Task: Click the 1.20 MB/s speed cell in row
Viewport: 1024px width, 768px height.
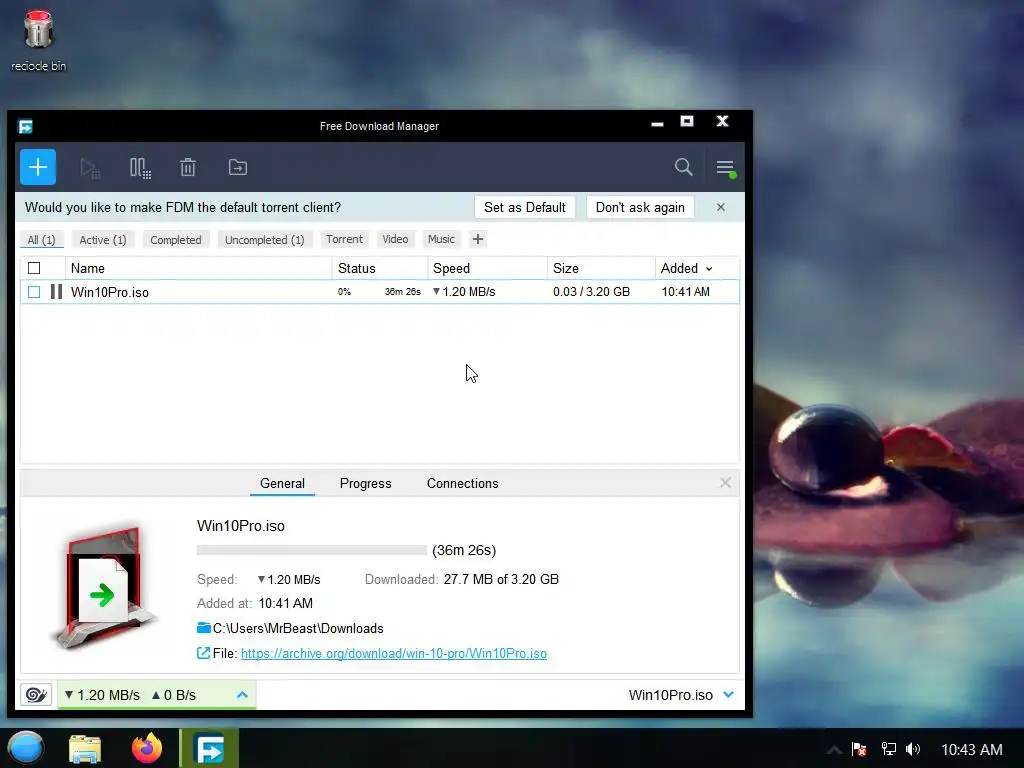Action: tap(464, 292)
